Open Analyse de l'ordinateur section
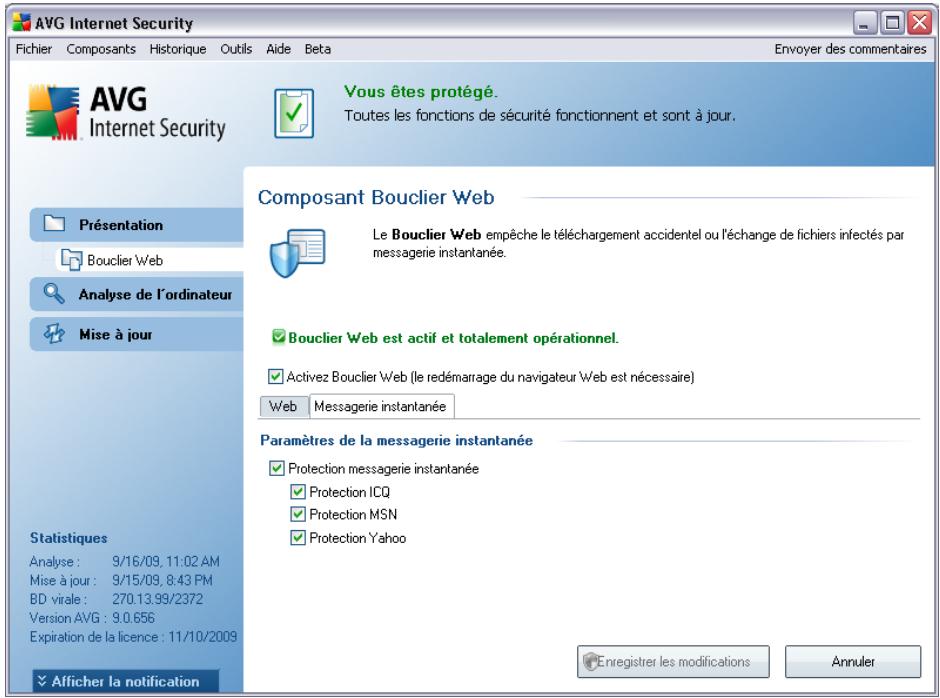 tap(137, 294)
